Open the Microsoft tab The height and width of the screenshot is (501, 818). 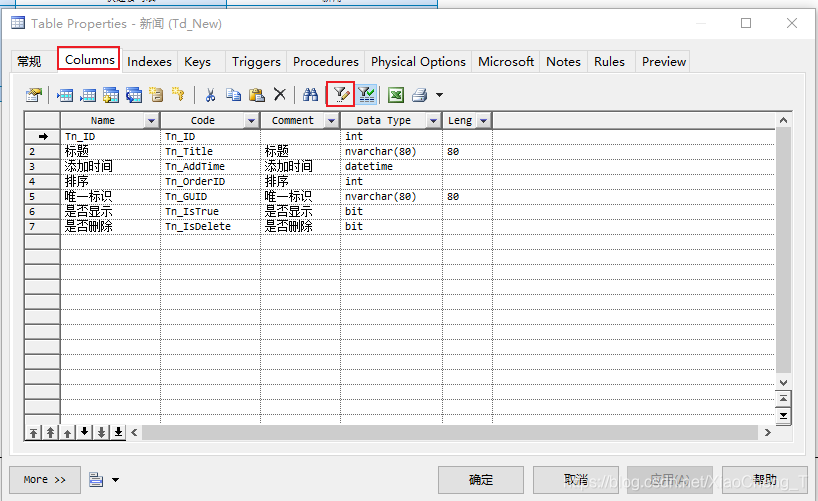[506, 62]
